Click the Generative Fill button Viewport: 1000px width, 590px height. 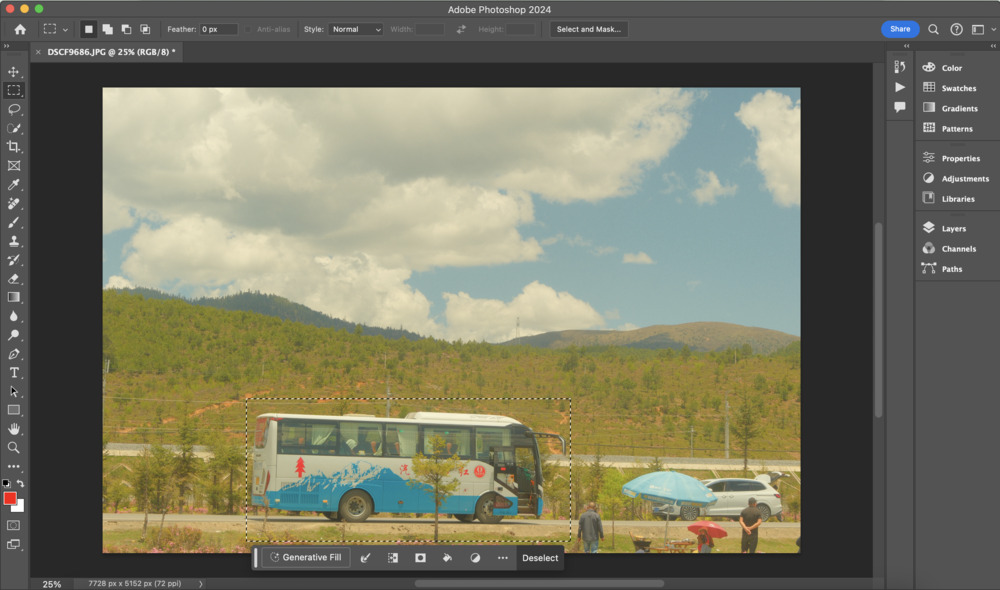click(306, 558)
